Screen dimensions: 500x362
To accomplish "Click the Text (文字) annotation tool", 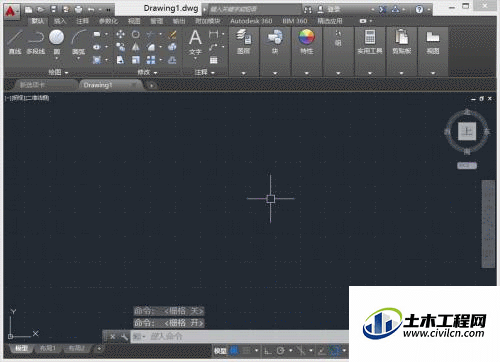I will pos(195,41).
